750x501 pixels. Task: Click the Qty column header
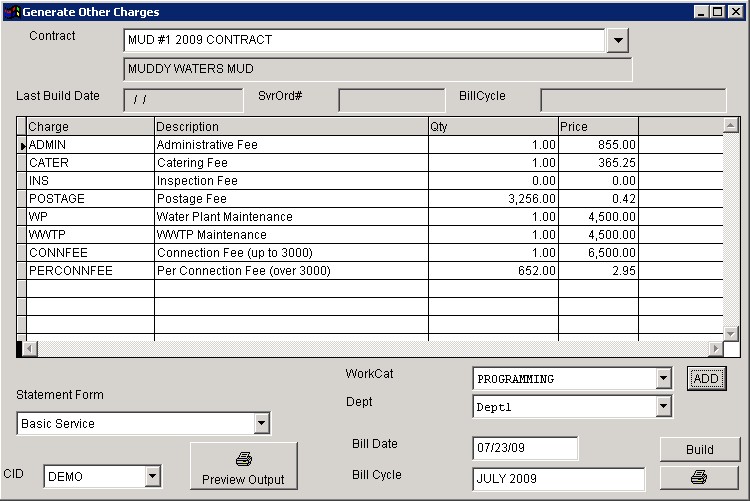(x=492, y=127)
